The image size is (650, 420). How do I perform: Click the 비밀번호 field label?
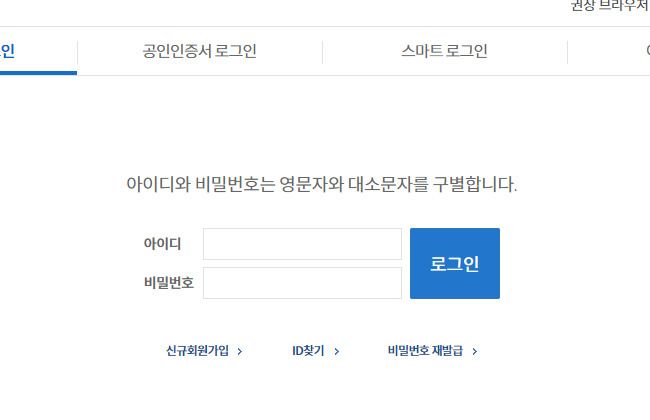(169, 283)
